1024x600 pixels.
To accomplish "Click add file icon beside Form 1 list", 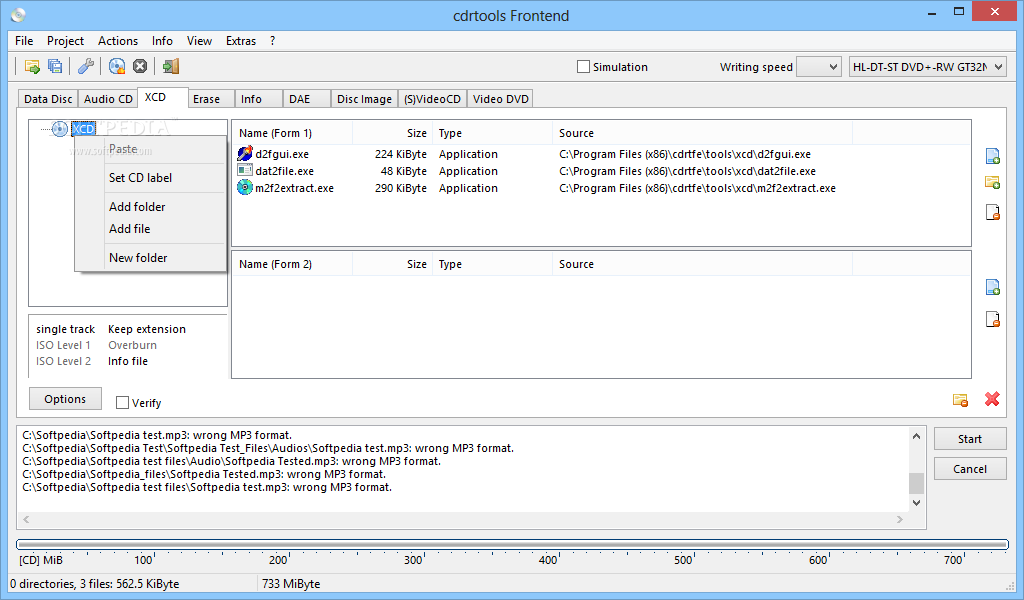I will click(x=992, y=156).
